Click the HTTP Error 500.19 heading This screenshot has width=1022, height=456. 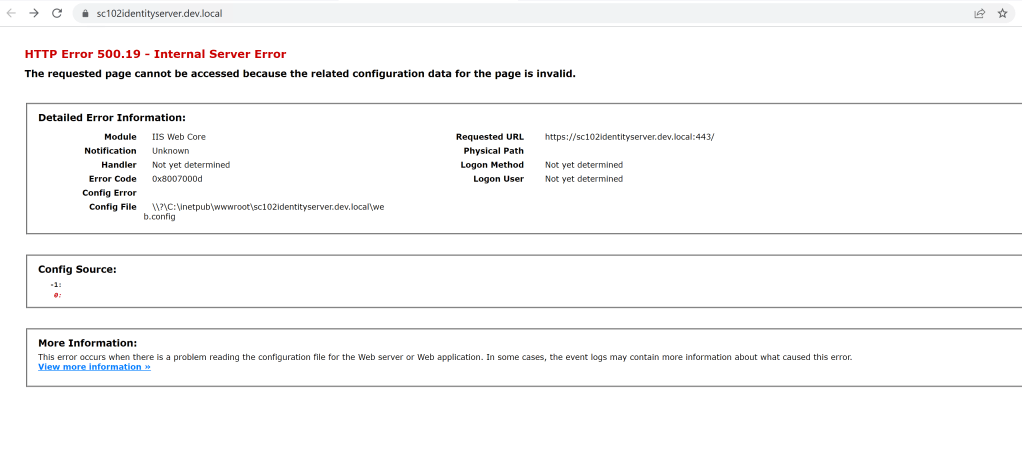[155, 54]
